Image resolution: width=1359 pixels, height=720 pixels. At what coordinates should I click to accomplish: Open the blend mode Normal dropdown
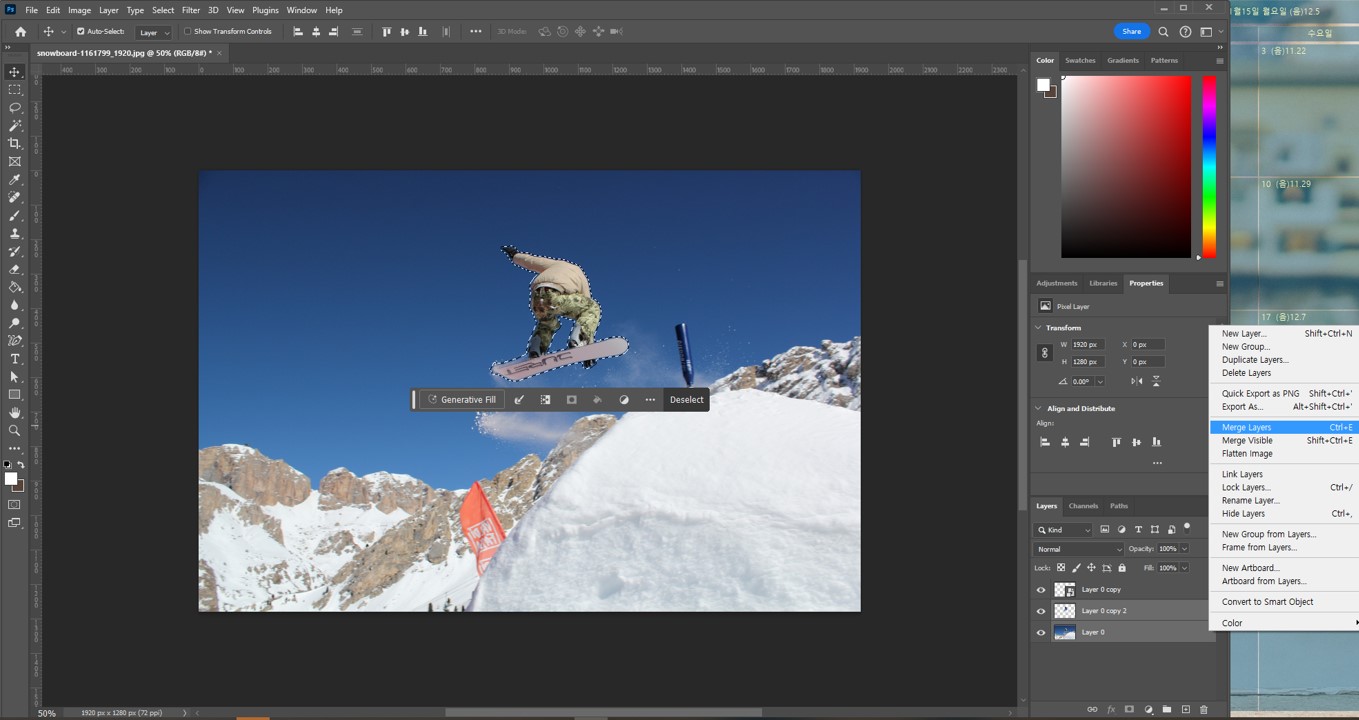[x=1079, y=549]
